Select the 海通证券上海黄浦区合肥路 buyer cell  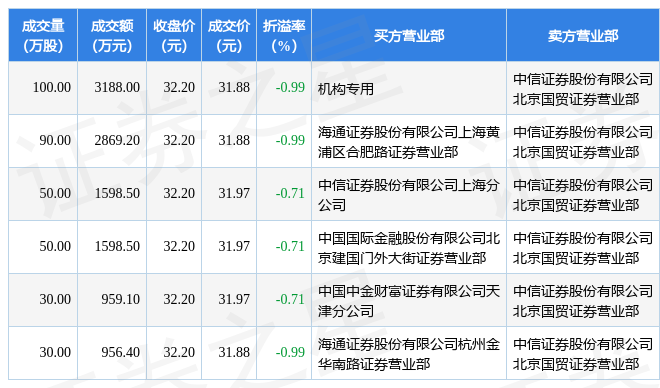click(x=409, y=141)
